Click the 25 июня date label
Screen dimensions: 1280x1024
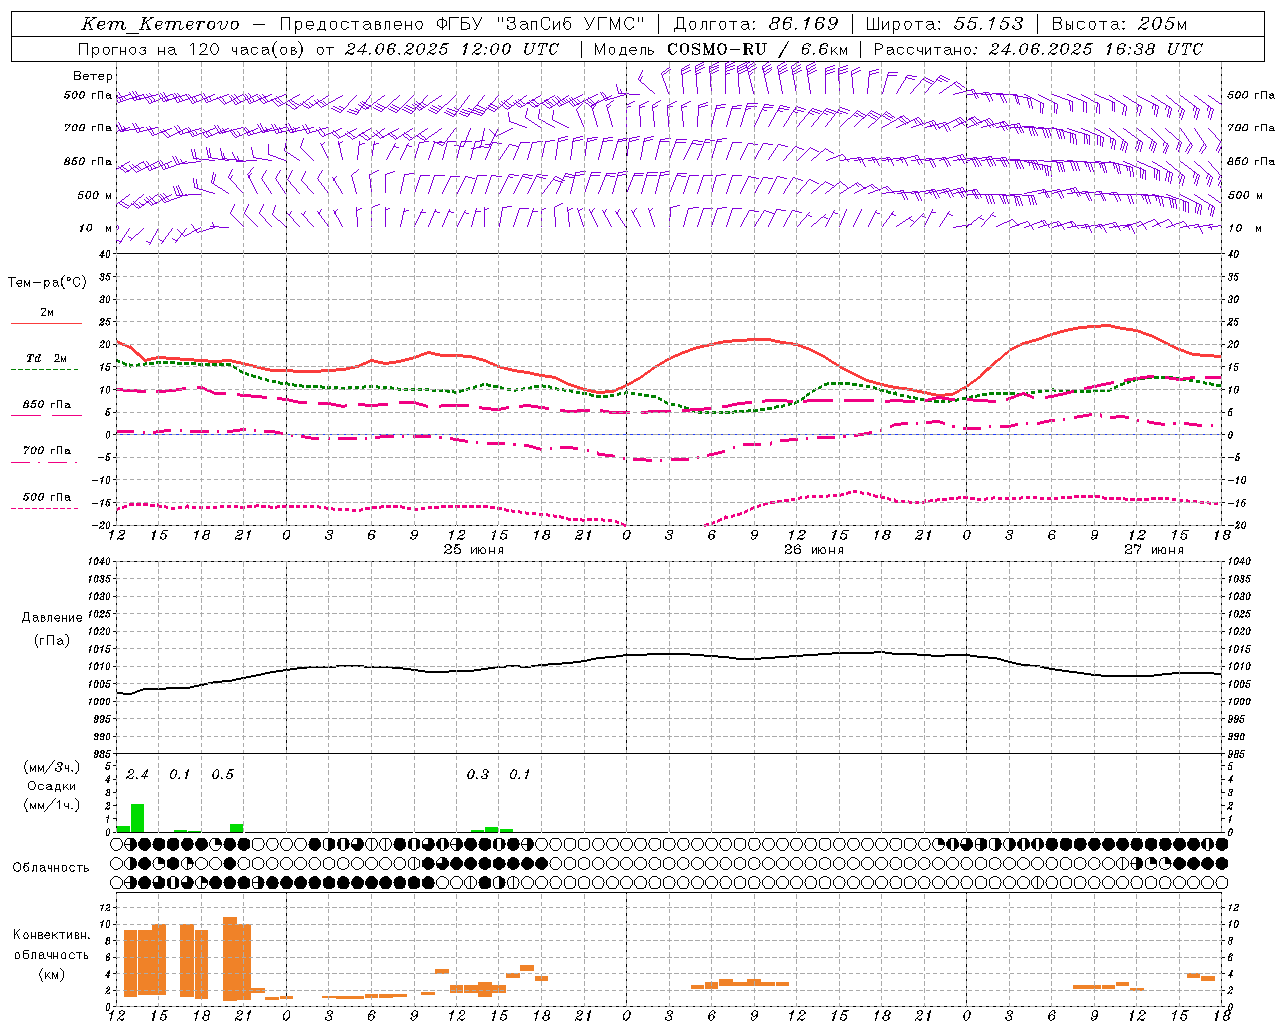point(474,550)
